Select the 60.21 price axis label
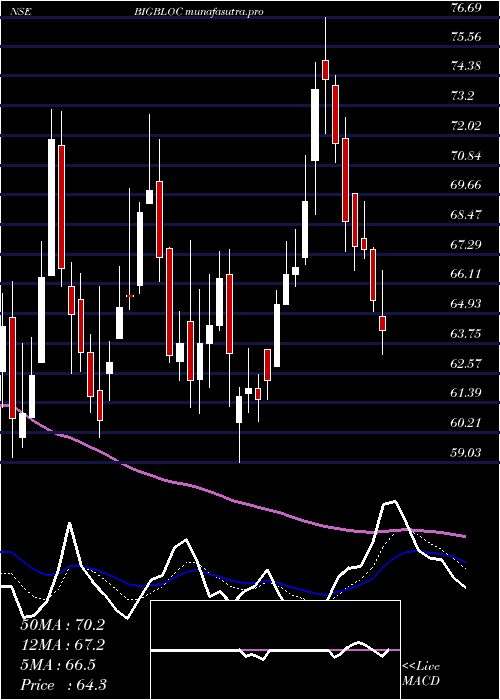The height and width of the screenshot is (700, 500). coord(467,422)
